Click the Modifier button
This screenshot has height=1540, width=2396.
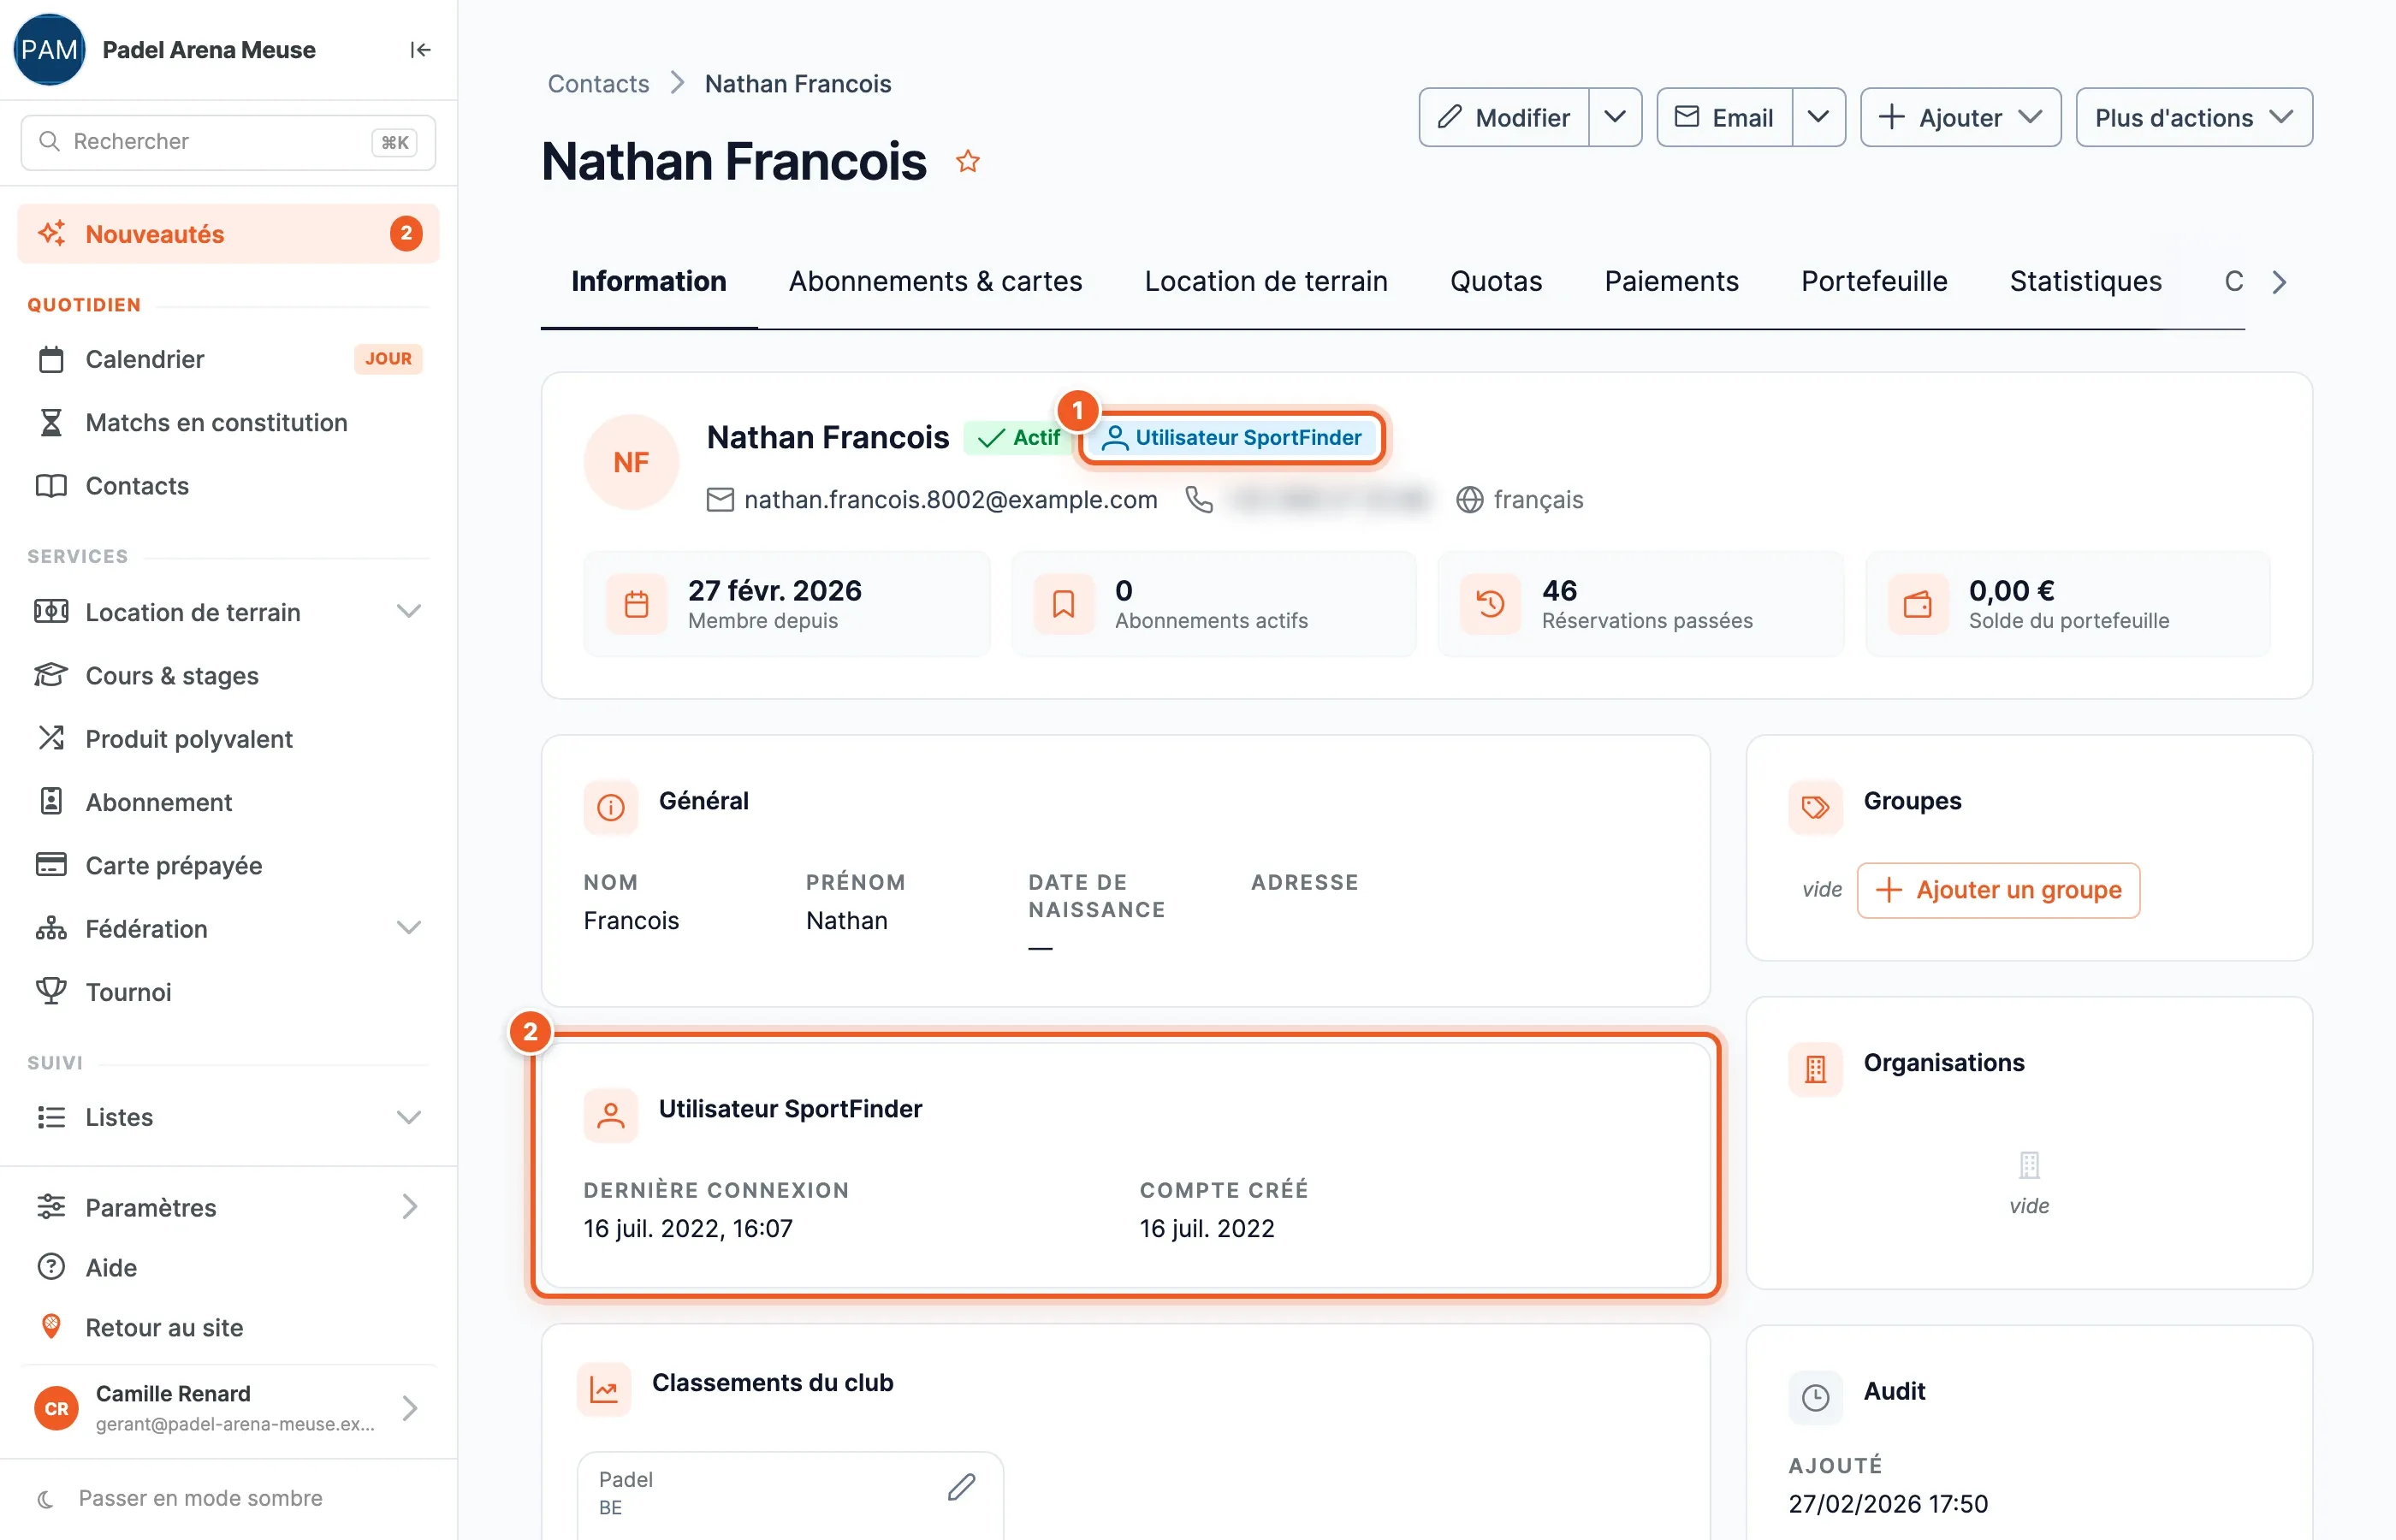[x=1505, y=117]
